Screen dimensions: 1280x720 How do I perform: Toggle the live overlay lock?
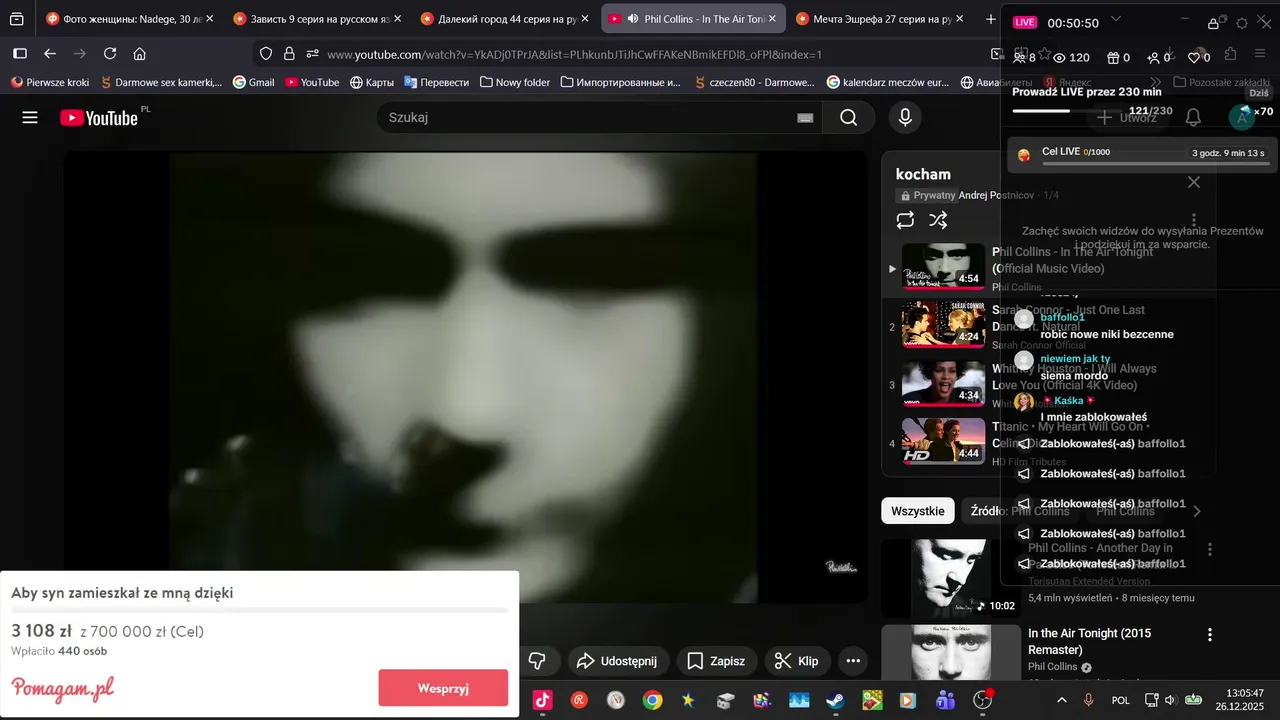coord(1213,23)
